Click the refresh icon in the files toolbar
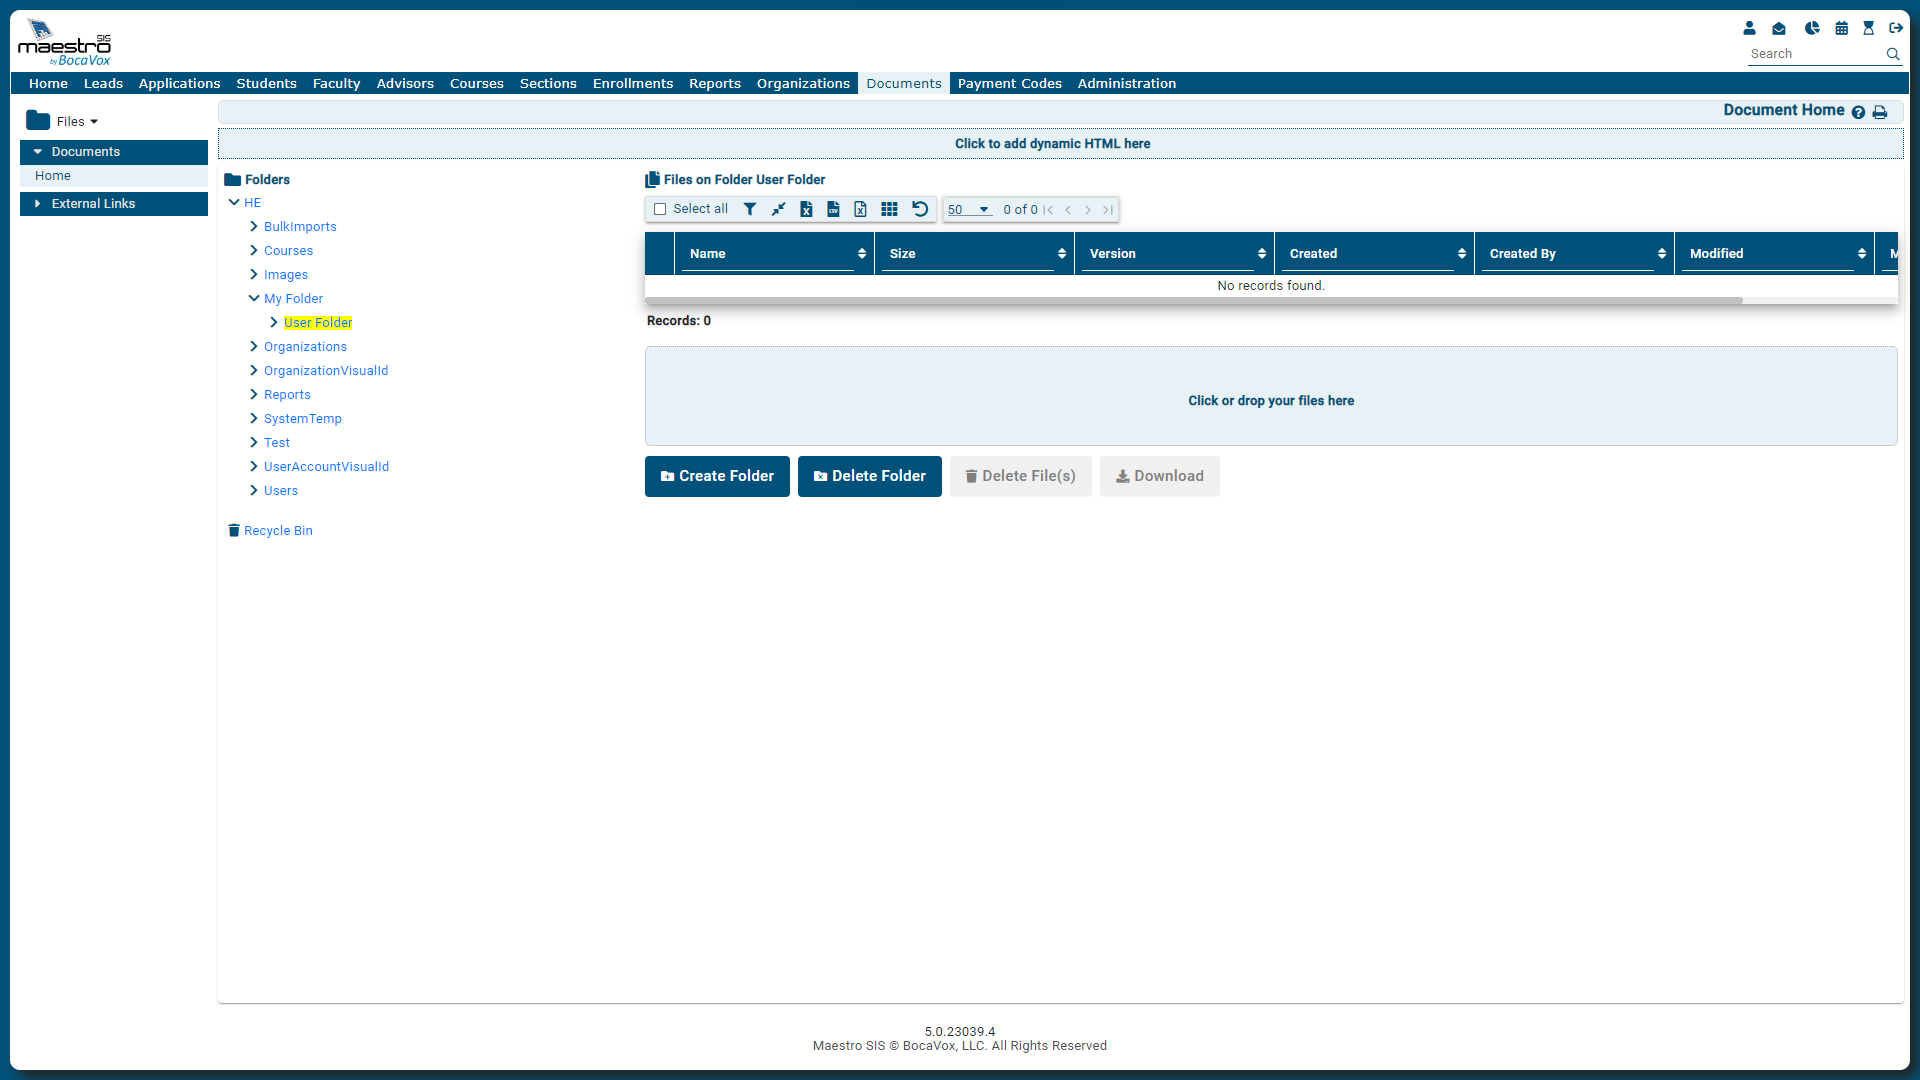 [920, 209]
